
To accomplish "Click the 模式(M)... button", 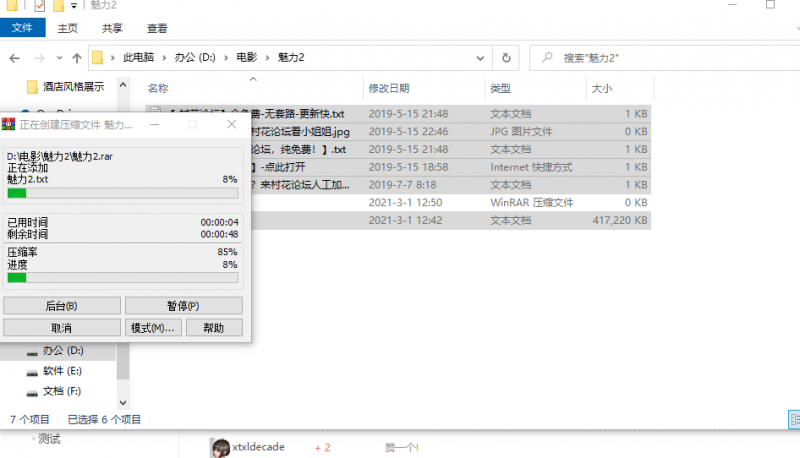I will pos(153,327).
